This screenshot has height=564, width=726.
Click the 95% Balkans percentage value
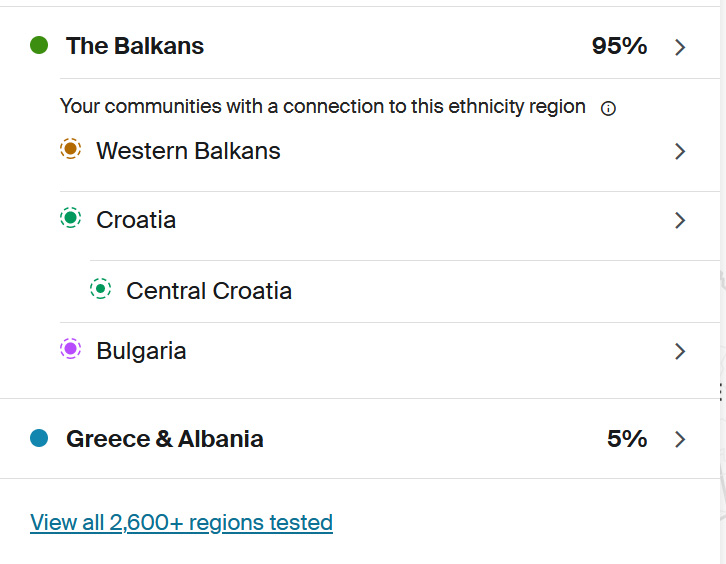click(619, 45)
